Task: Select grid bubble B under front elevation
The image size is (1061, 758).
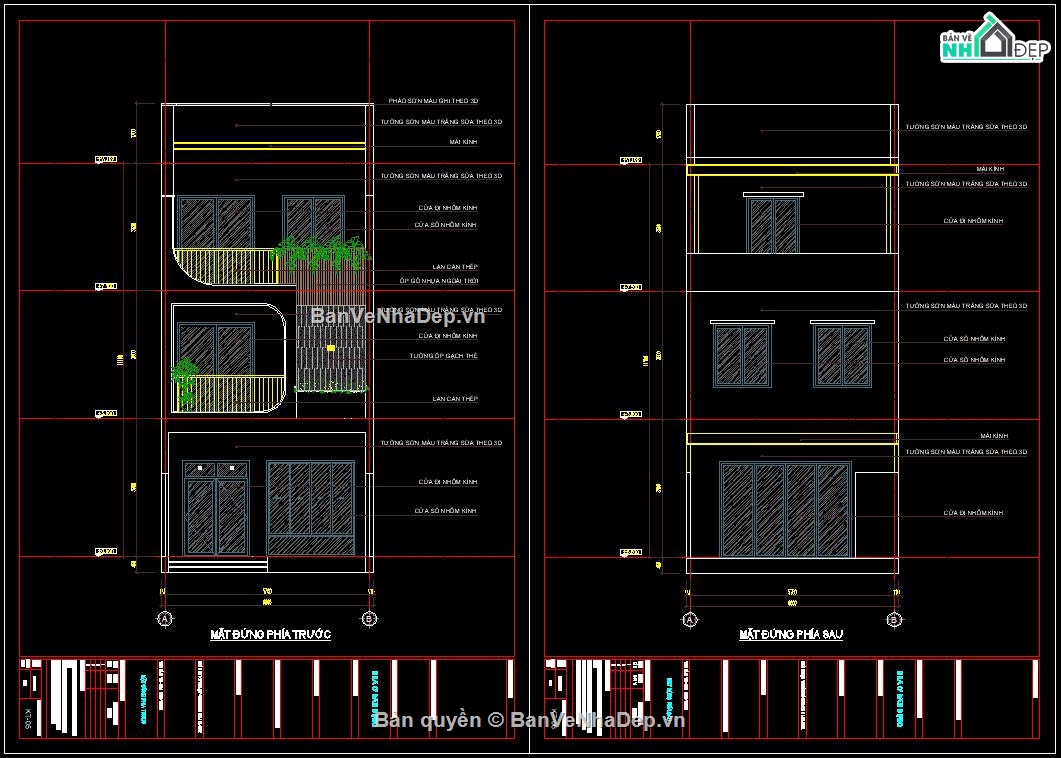Action: coord(369,619)
